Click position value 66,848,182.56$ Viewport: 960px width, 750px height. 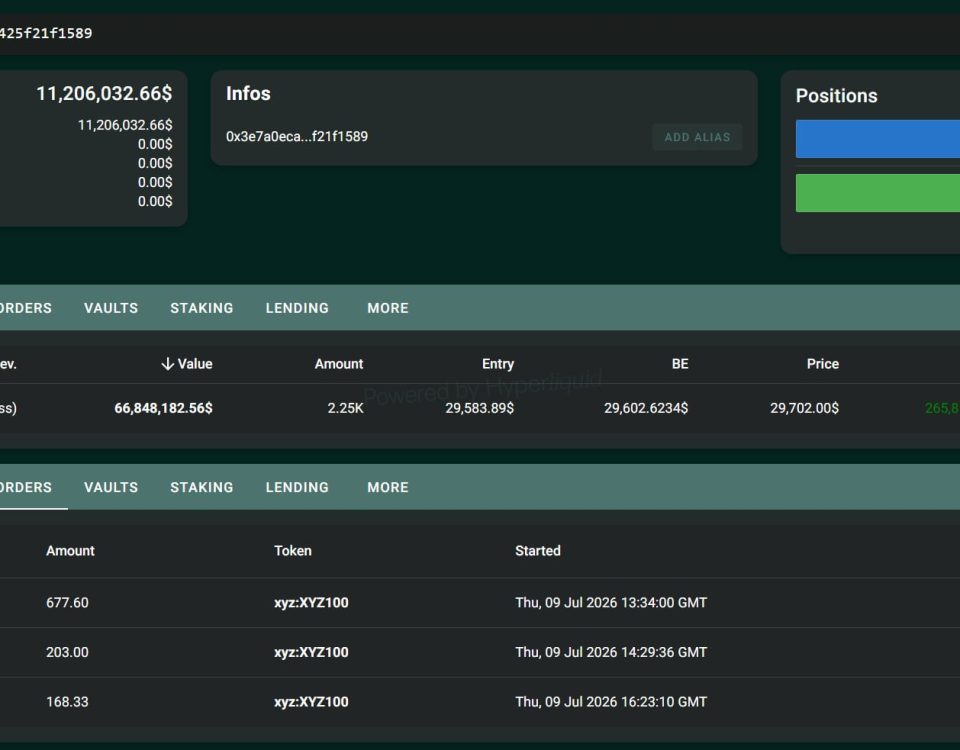click(163, 408)
